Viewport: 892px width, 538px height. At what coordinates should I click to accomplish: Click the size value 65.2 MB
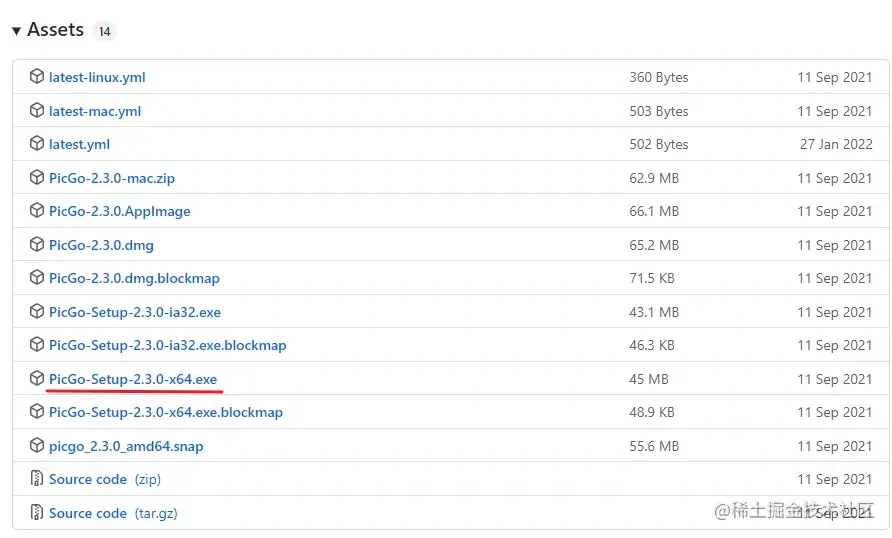[654, 246]
